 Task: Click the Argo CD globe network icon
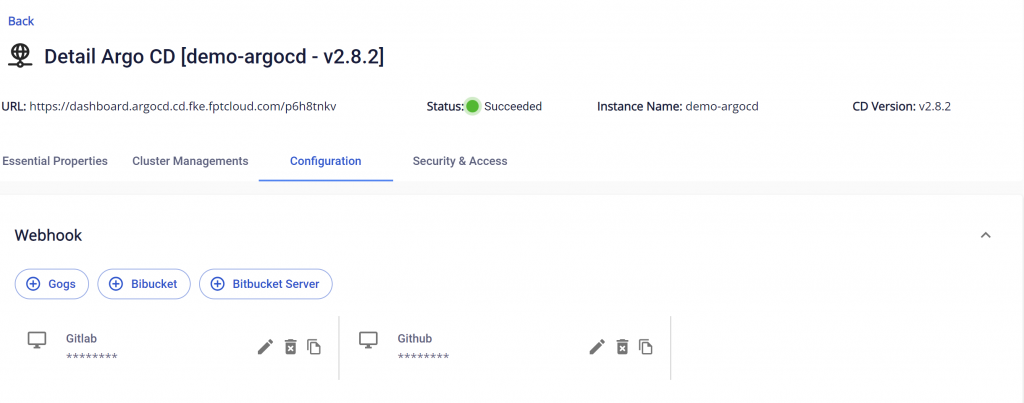pos(20,56)
